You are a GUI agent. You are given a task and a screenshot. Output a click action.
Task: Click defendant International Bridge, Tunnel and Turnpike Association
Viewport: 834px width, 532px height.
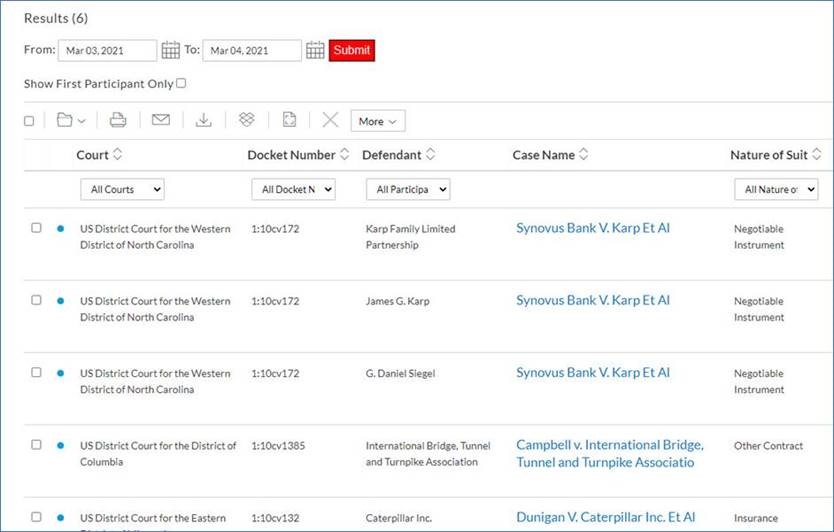click(428, 454)
